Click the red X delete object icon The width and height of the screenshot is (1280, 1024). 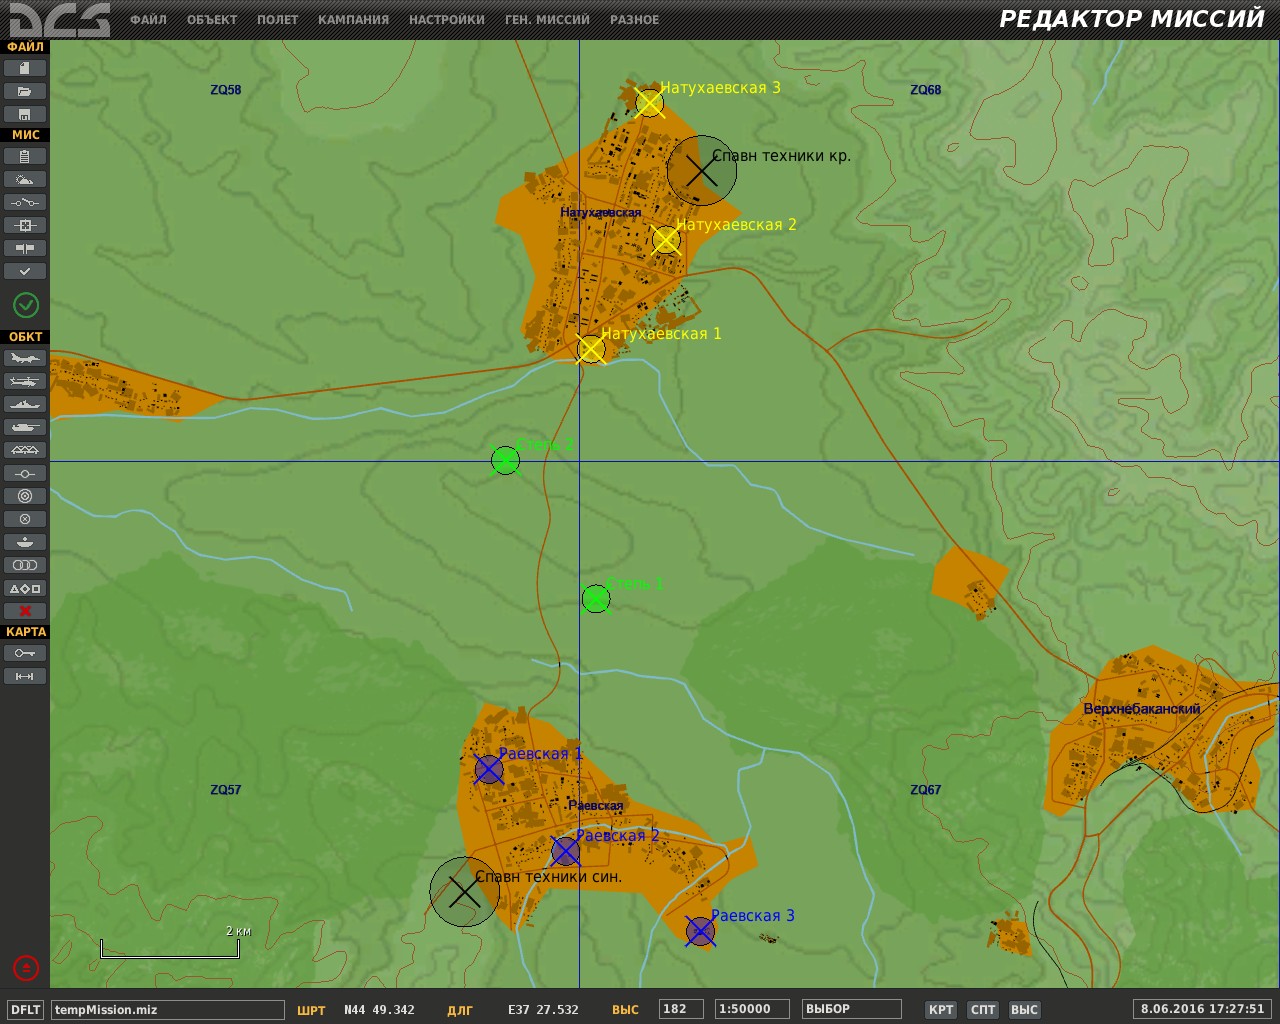(x=25, y=611)
